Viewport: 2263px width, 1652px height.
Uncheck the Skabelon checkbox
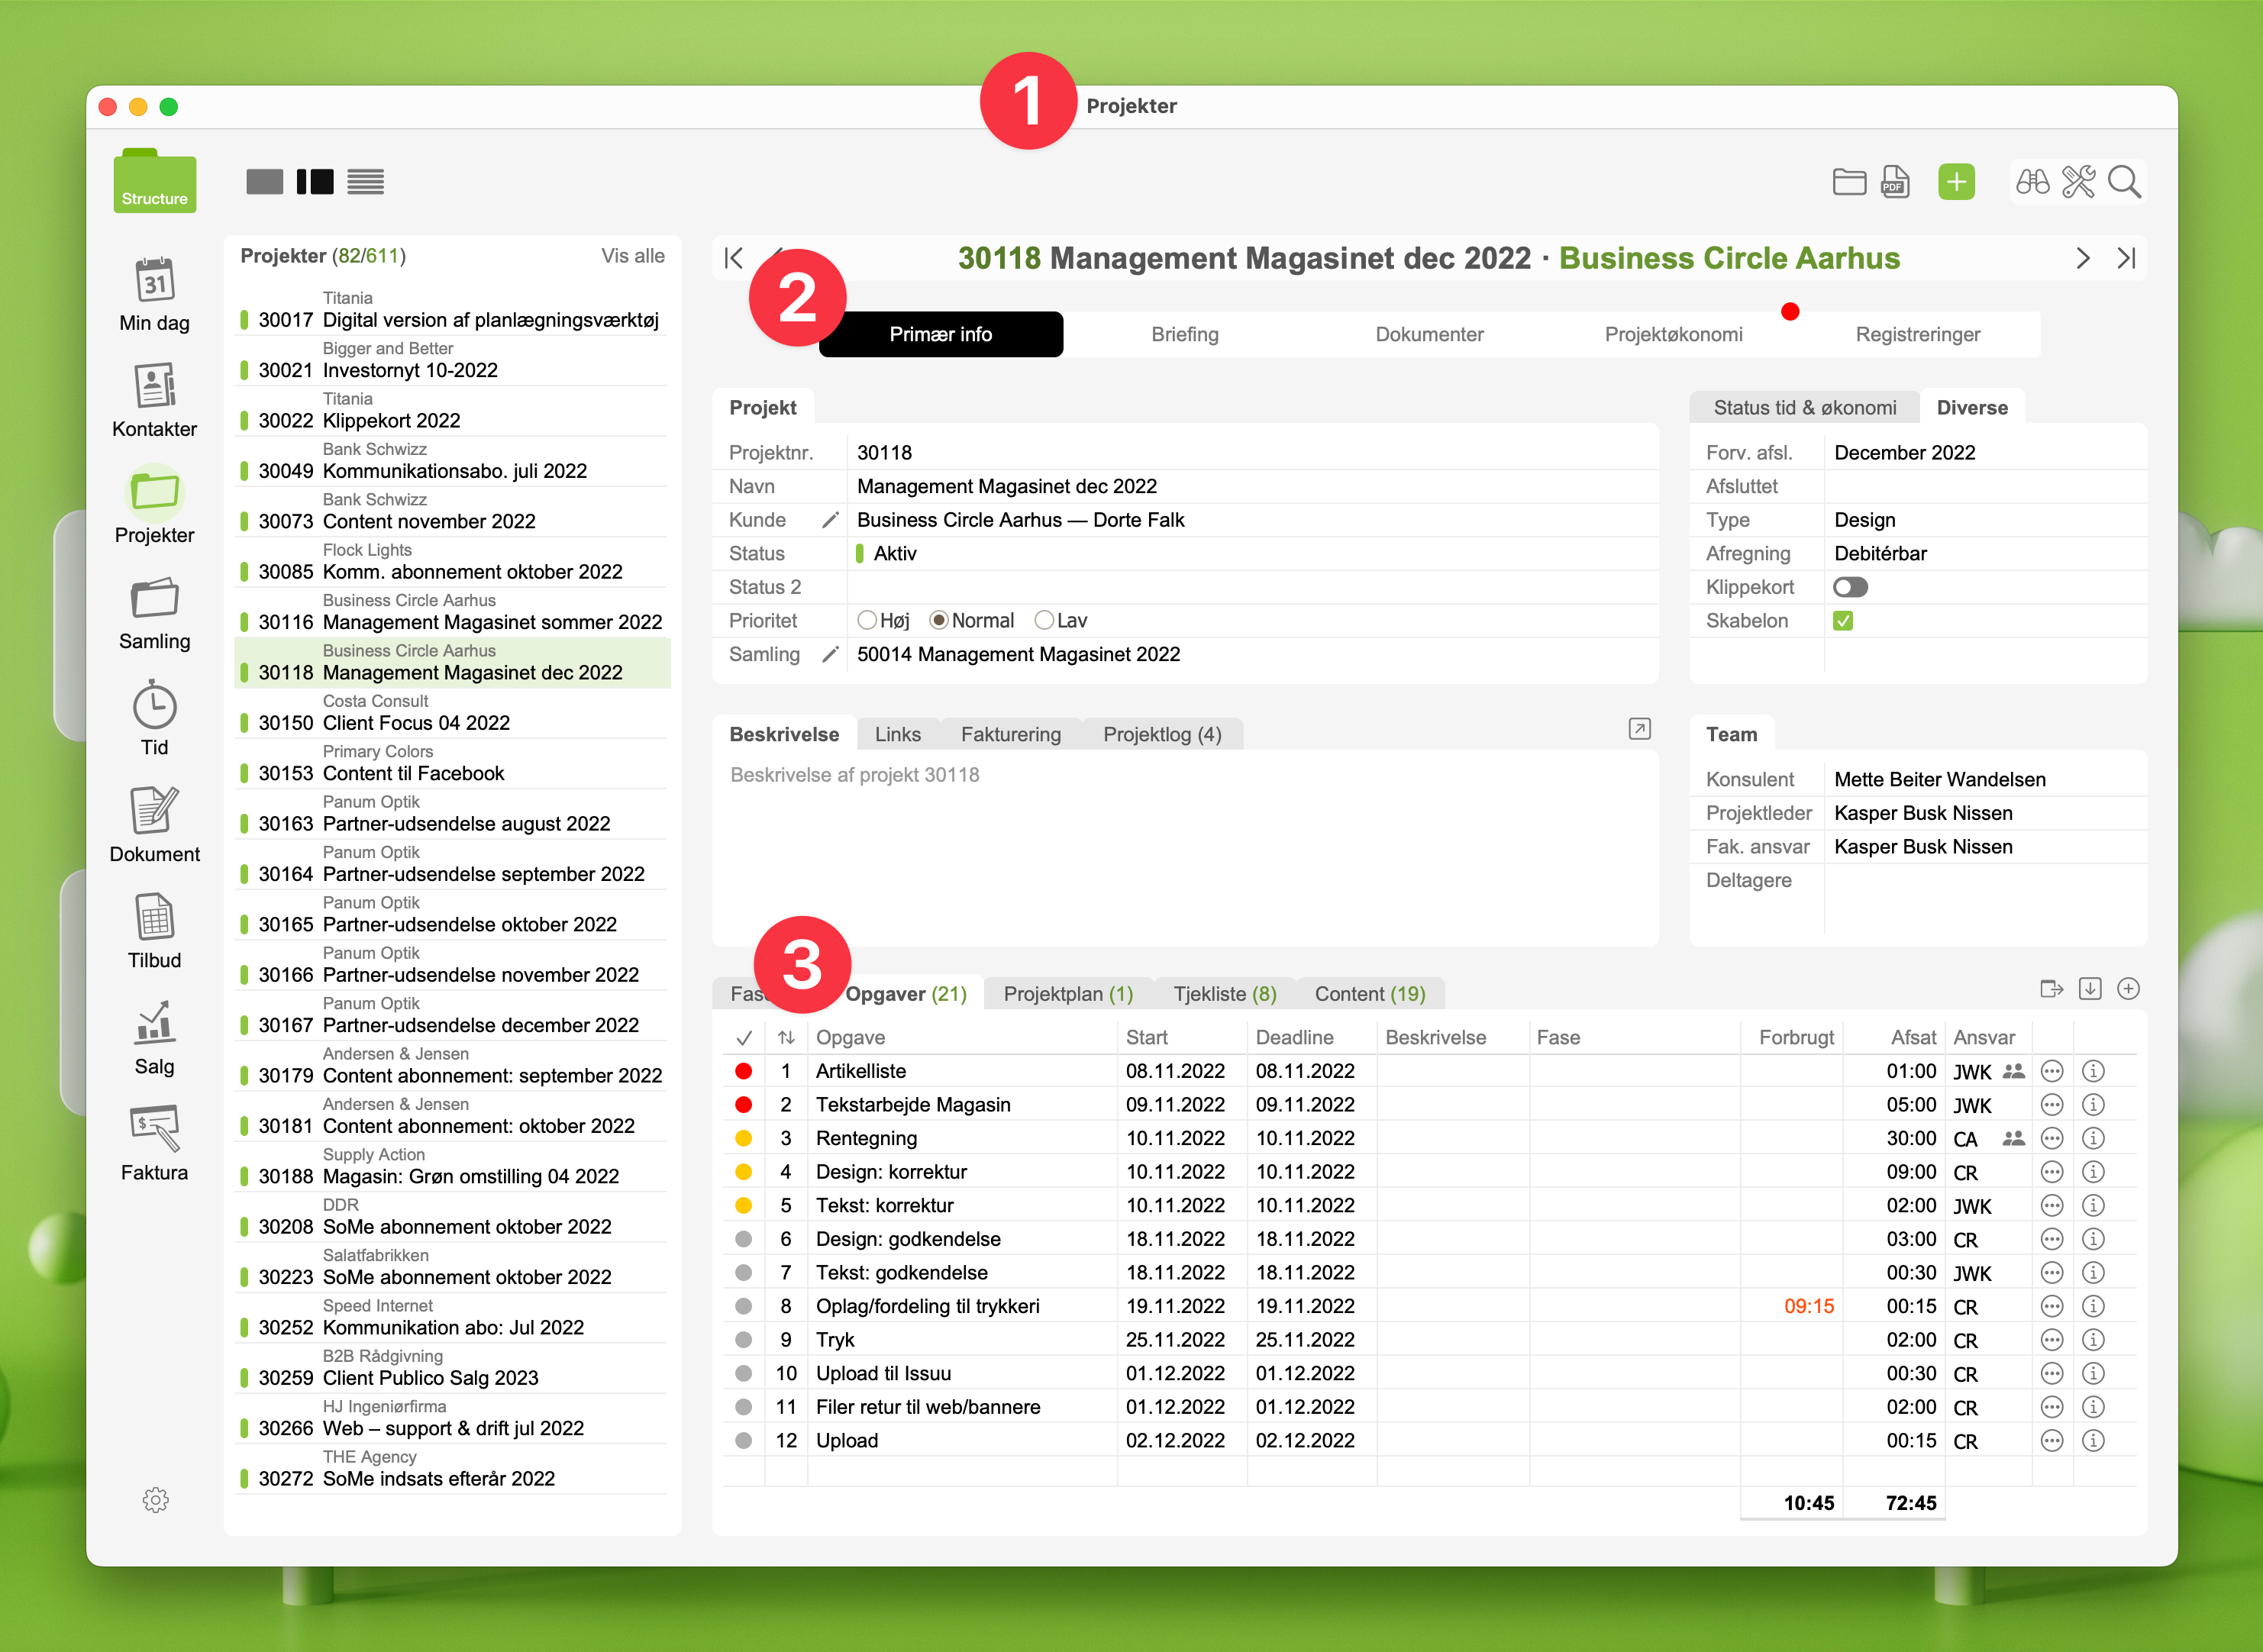click(1843, 621)
